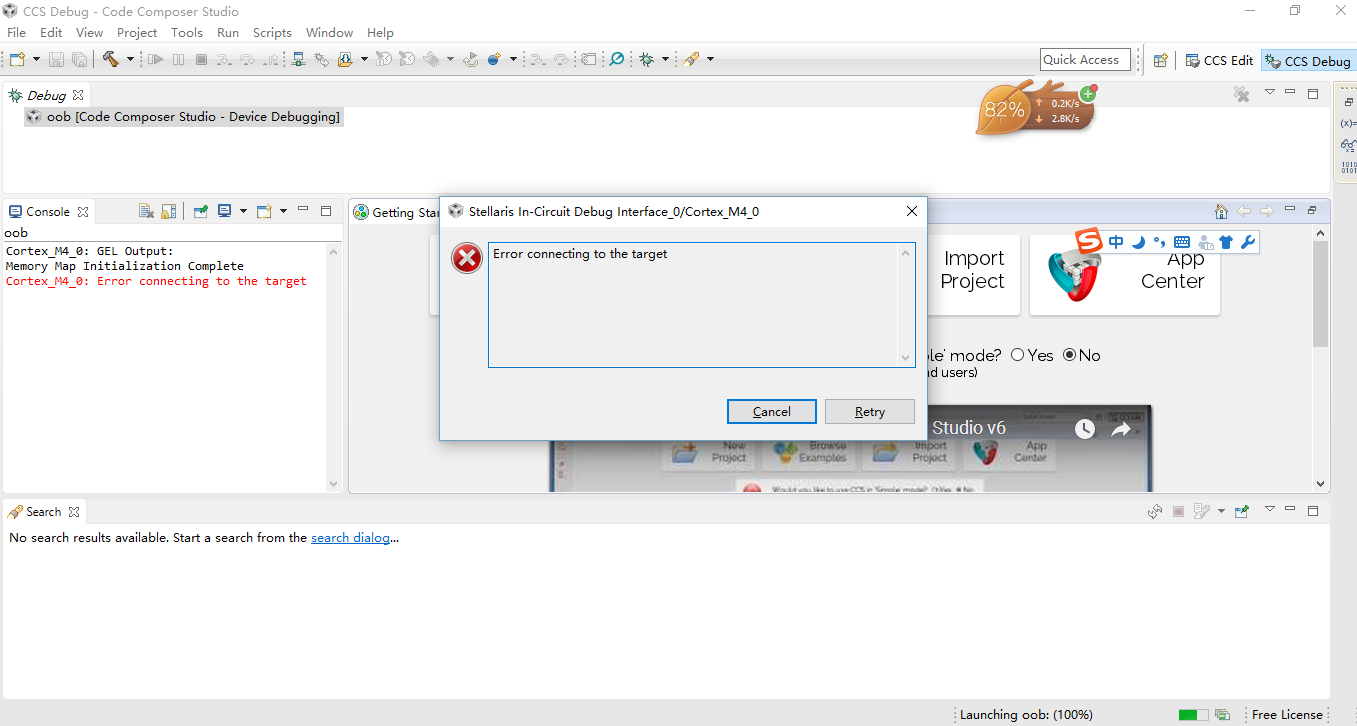Open the Search view menu triangle
The height and width of the screenshot is (726, 1357).
click(1270, 509)
